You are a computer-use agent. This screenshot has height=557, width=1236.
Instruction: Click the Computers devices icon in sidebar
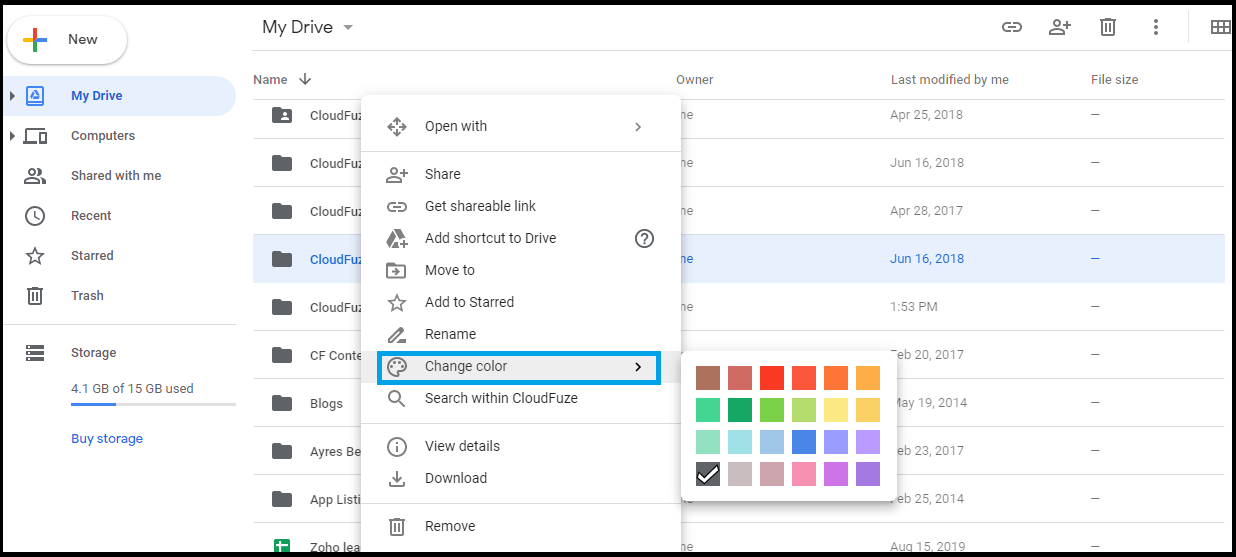[x=35, y=136]
